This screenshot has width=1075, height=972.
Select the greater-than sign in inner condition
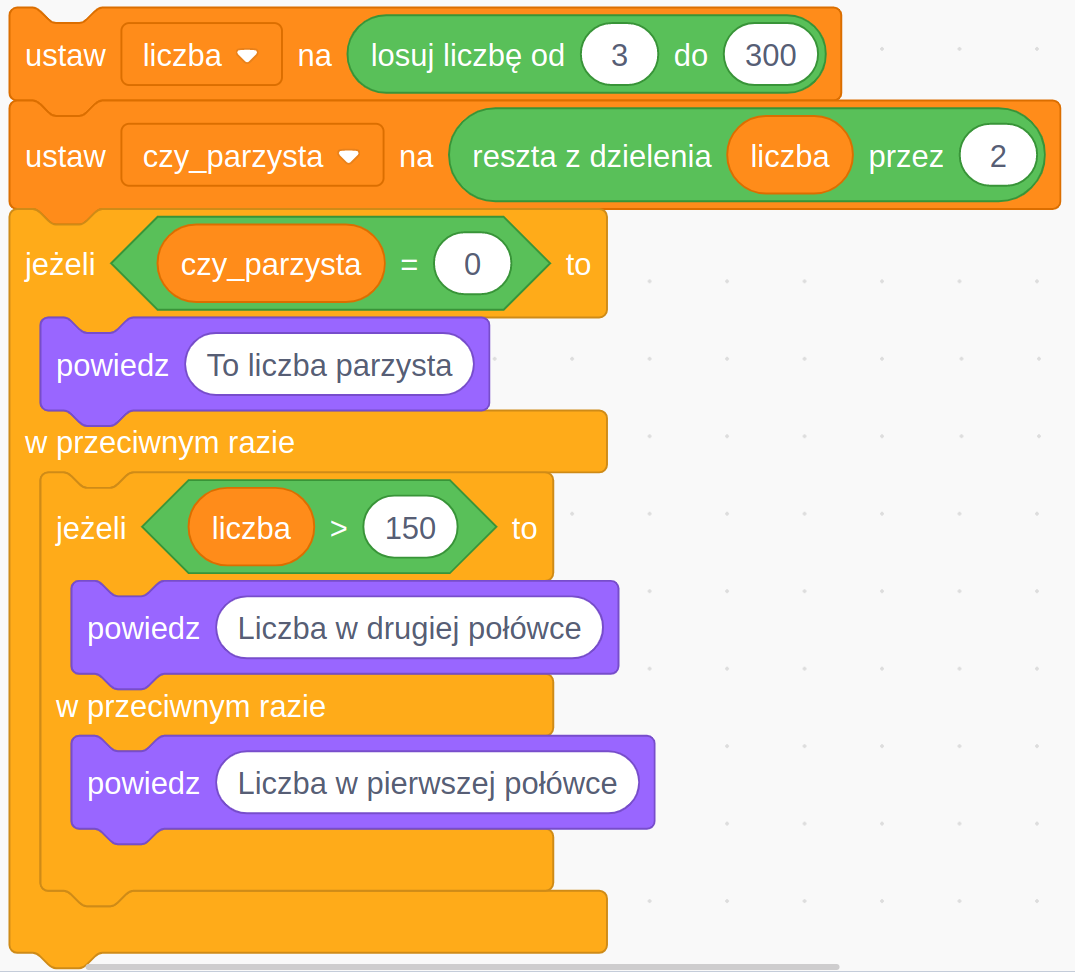tap(339, 528)
